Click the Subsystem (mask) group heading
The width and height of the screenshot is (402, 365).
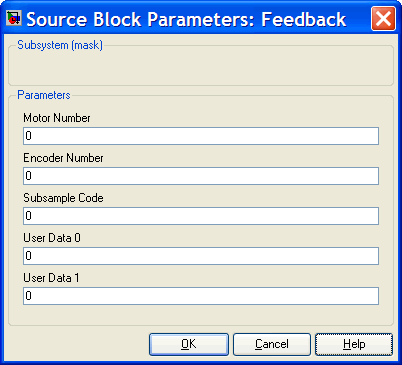click(x=60, y=45)
